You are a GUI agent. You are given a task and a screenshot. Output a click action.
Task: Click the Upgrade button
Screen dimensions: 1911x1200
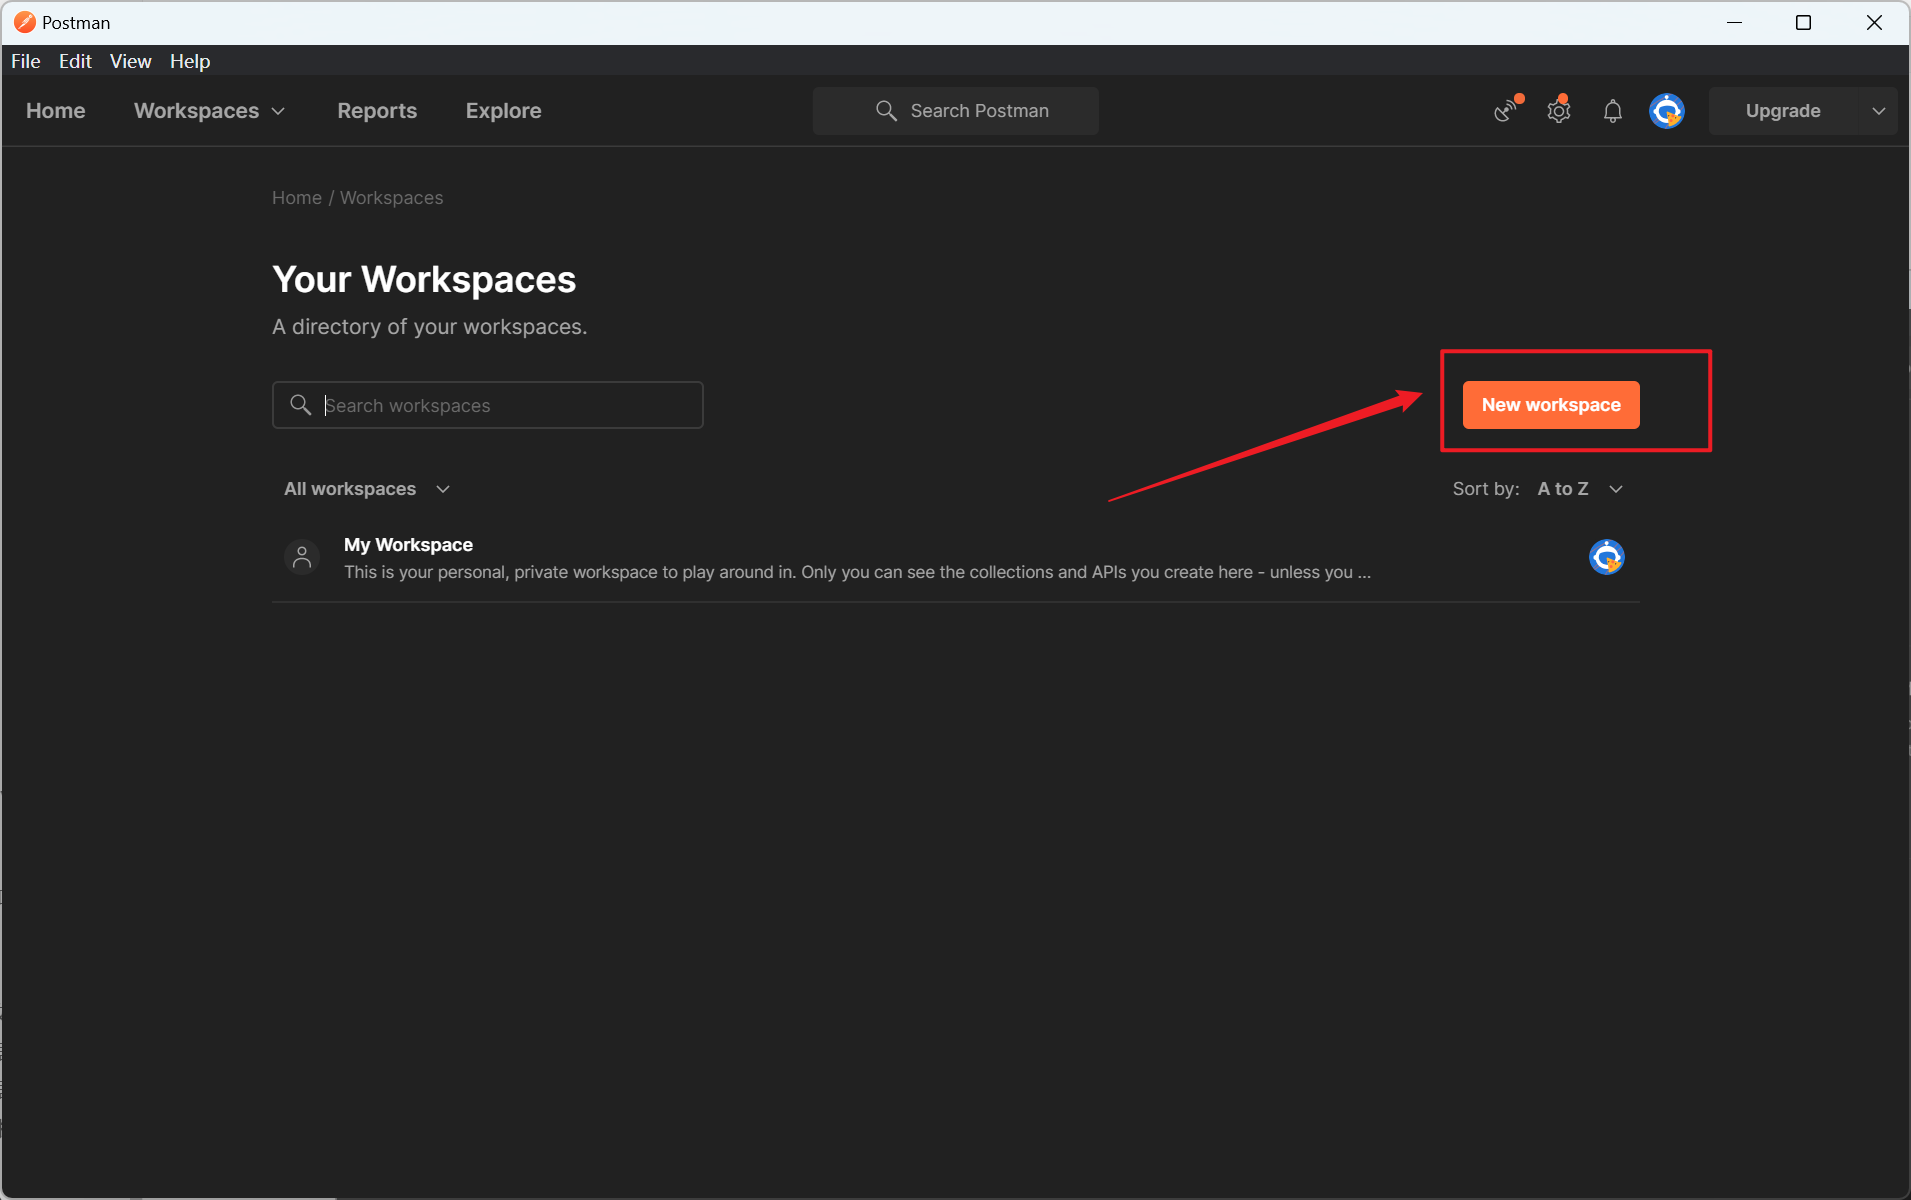(x=1783, y=111)
